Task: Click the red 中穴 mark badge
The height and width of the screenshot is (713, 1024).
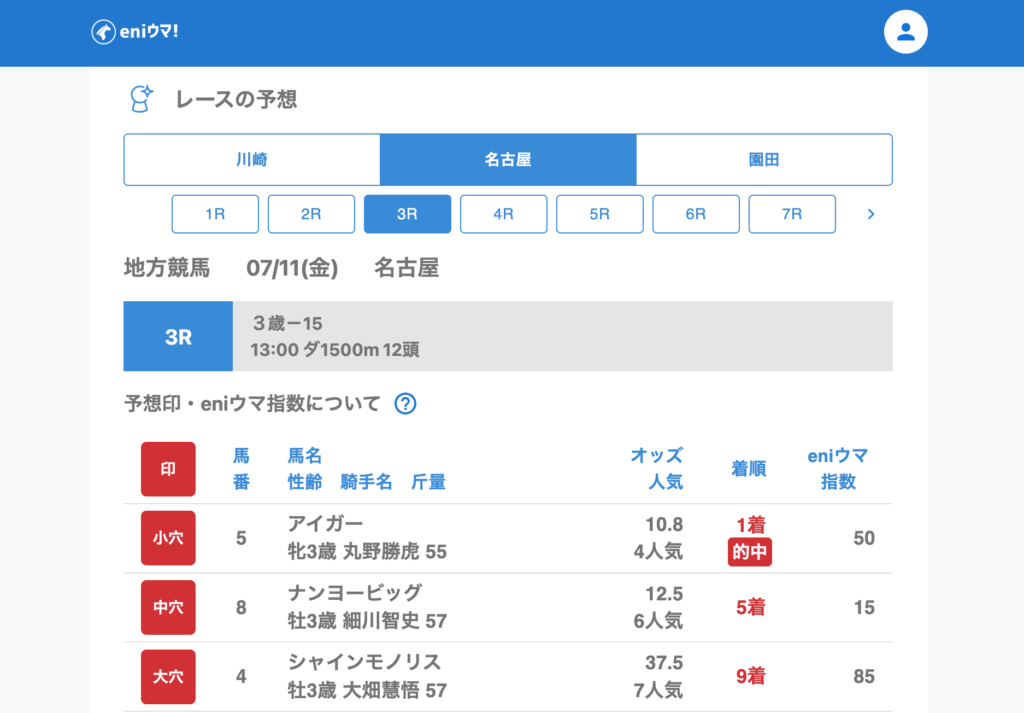Action: (168, 607)
